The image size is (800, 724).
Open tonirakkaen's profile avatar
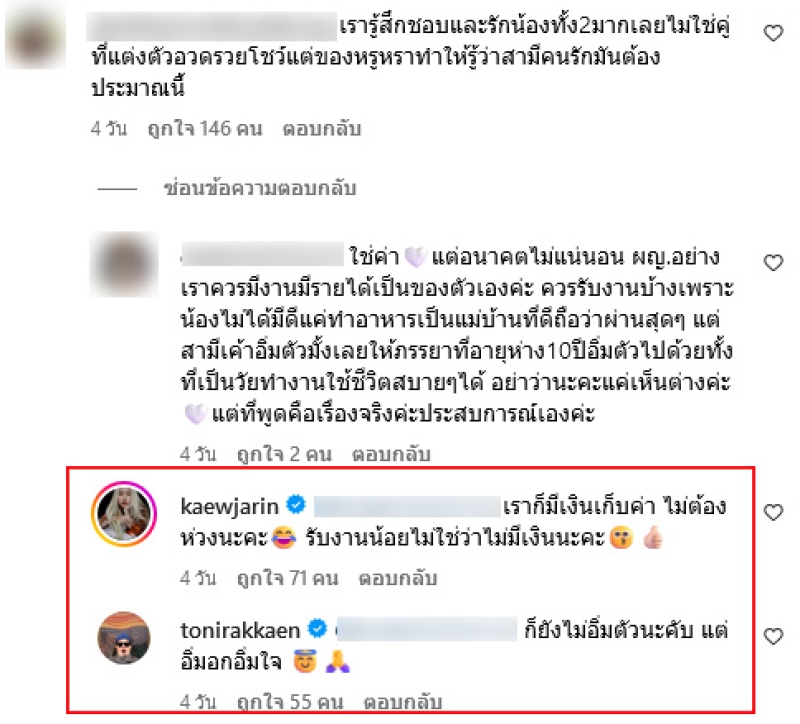[124, 638]
